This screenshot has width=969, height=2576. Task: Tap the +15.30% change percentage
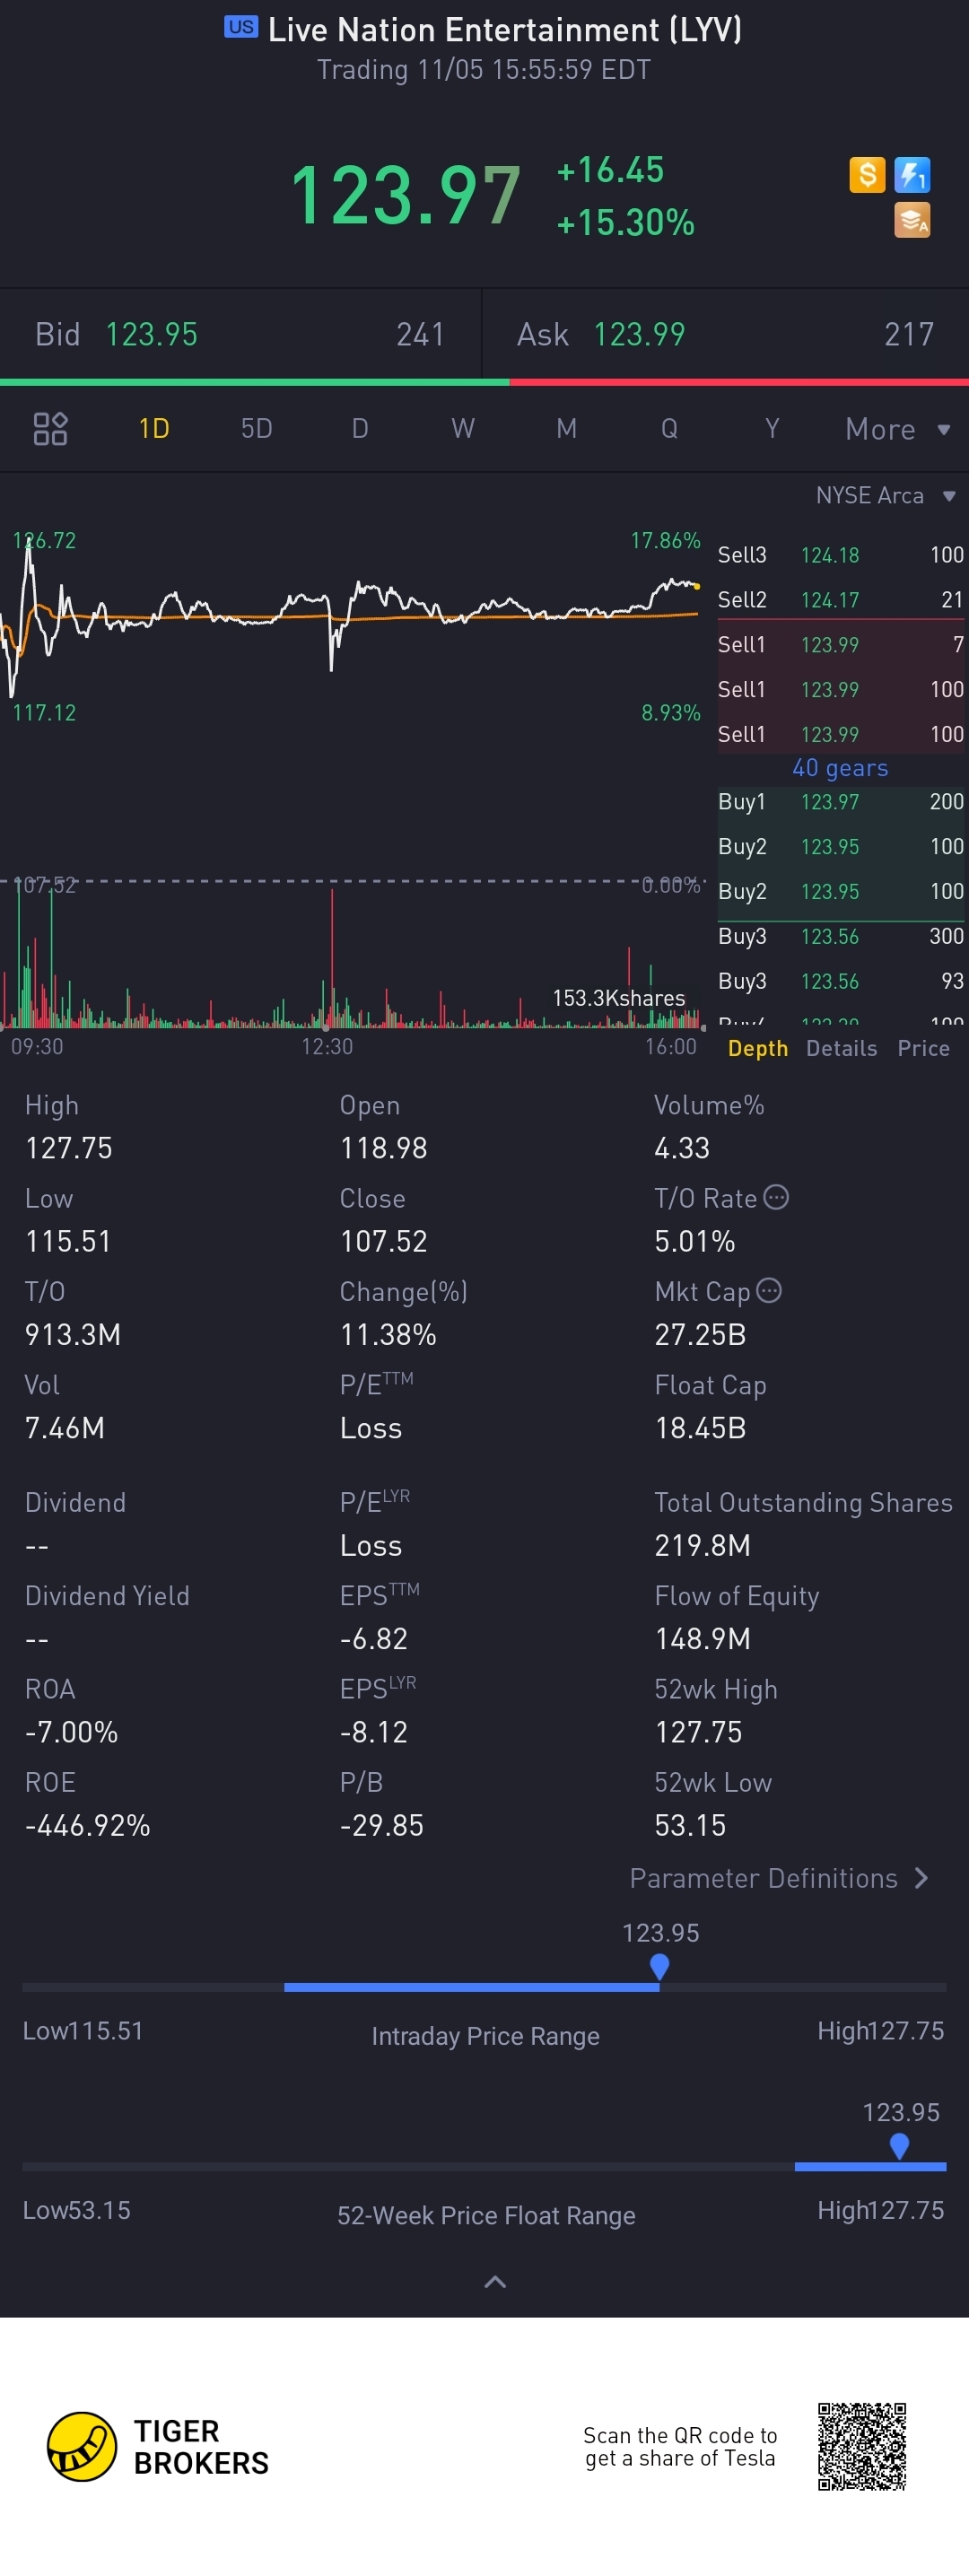pyautogui.click(x=625, y=222)
